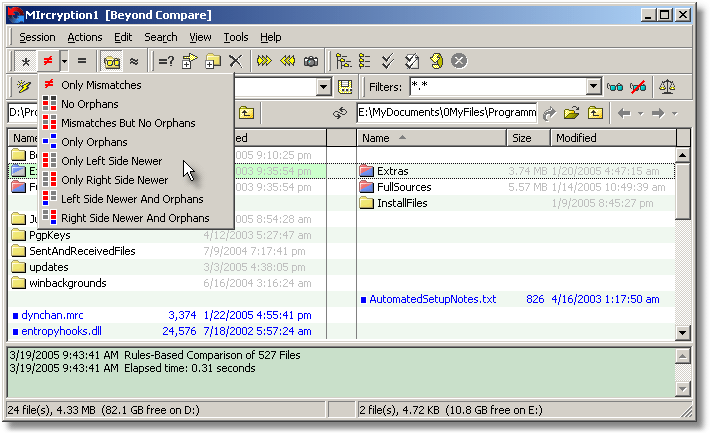Viewport: 711px width, 436px height.
Task: Open the Help menu
Action: [x=270, y=37]
